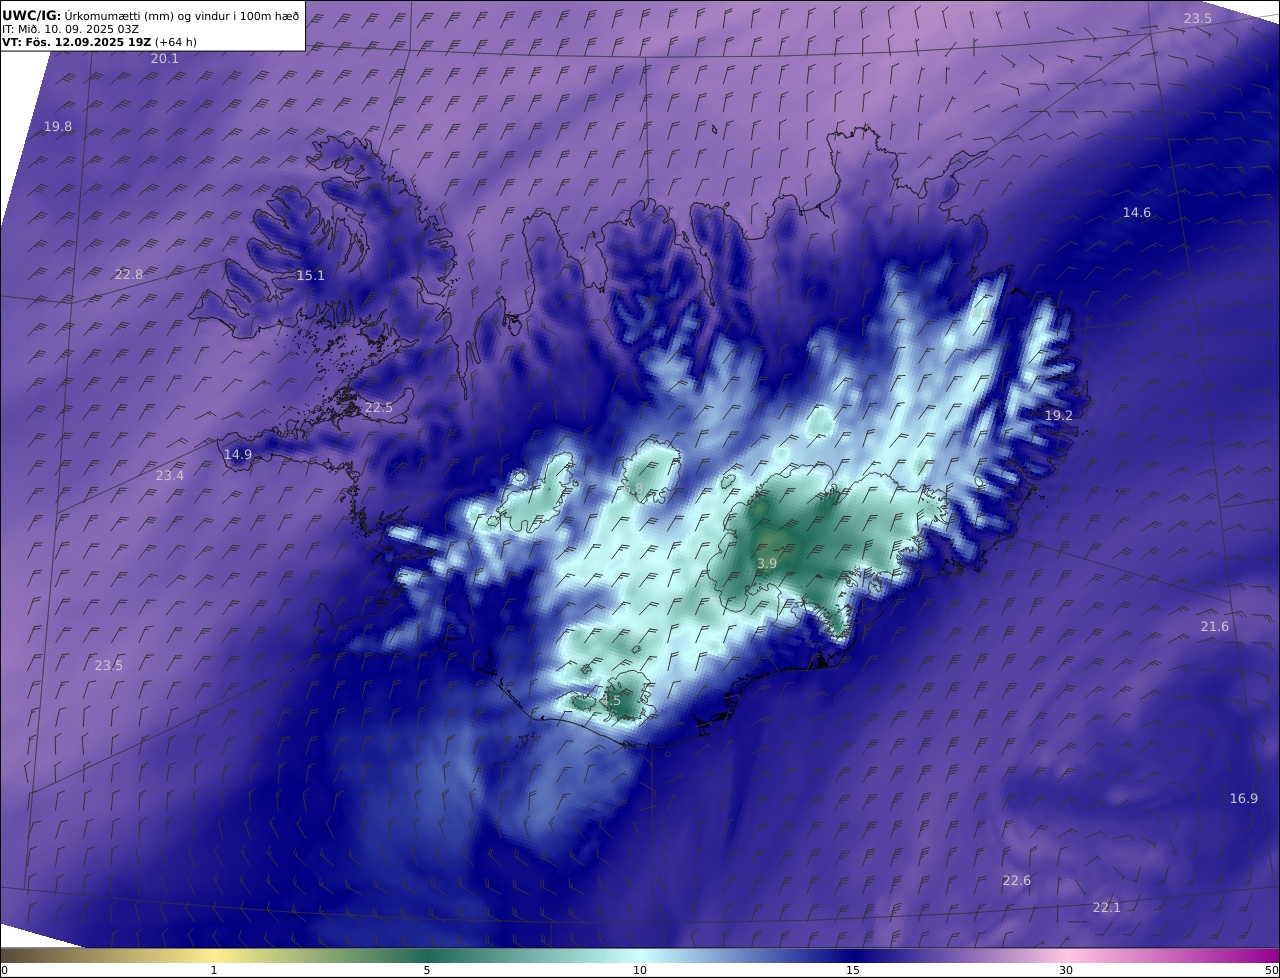
Task: Click the colorbar tick label "50"
Action: pos(1272,970)
